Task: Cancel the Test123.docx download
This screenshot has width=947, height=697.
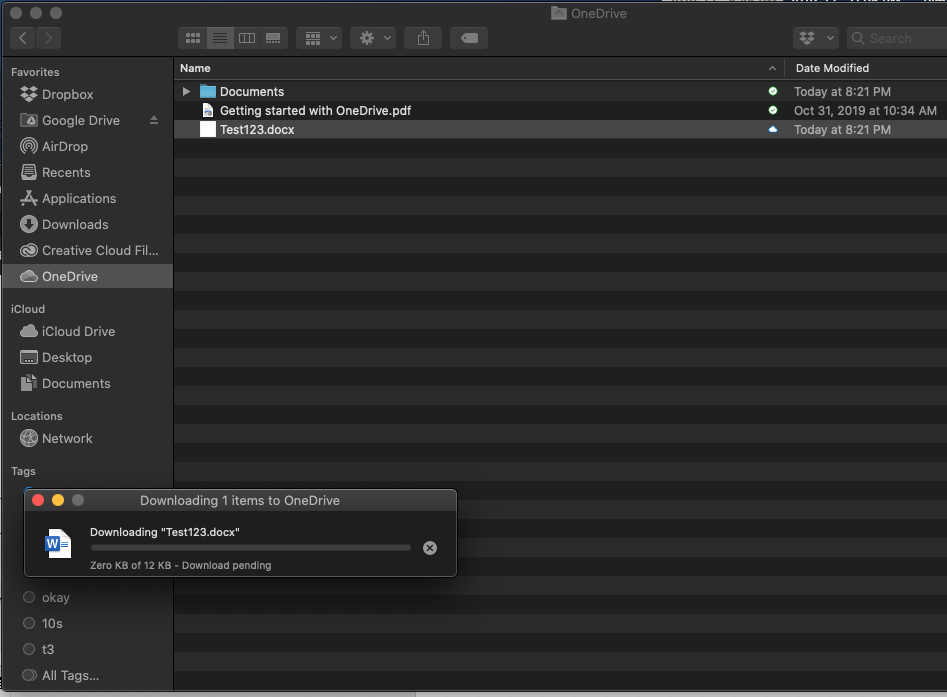Action: [430, 548]
